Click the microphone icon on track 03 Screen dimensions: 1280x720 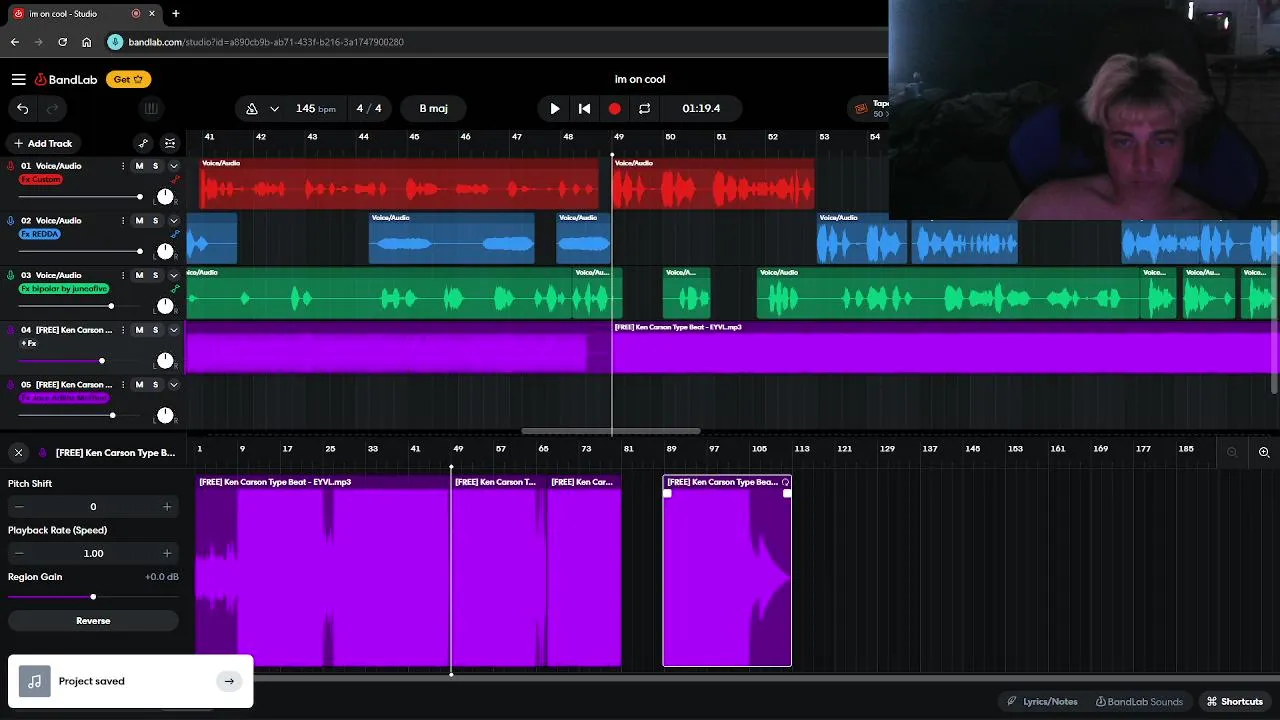(11, 275)
